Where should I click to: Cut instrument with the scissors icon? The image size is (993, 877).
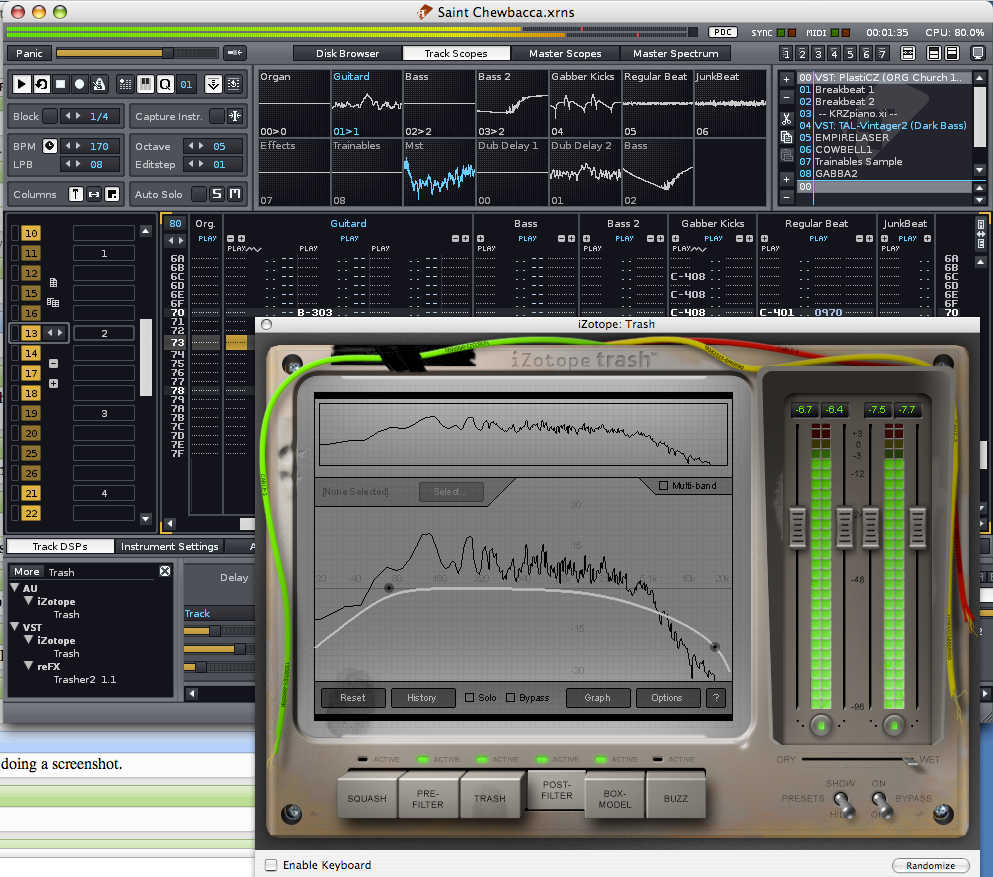[786, 118]
